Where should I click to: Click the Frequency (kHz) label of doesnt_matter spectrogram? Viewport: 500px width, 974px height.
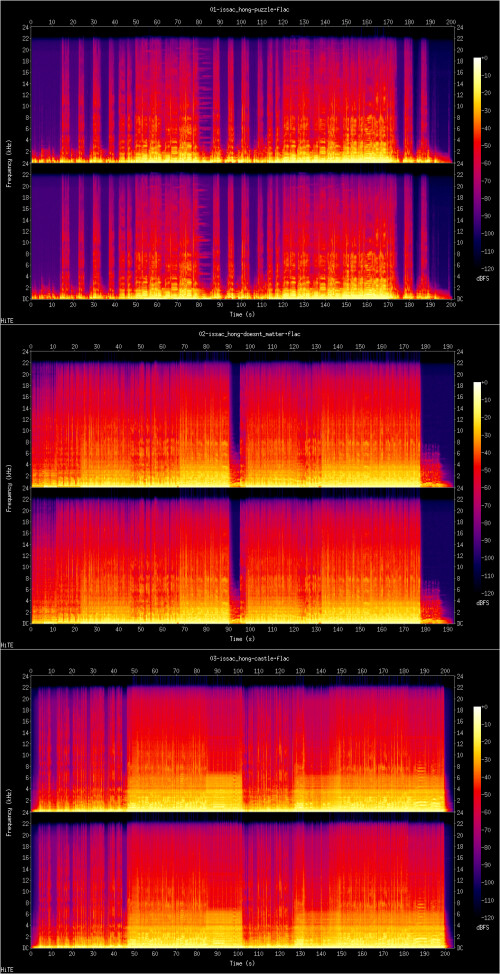[x=11, y=487]
